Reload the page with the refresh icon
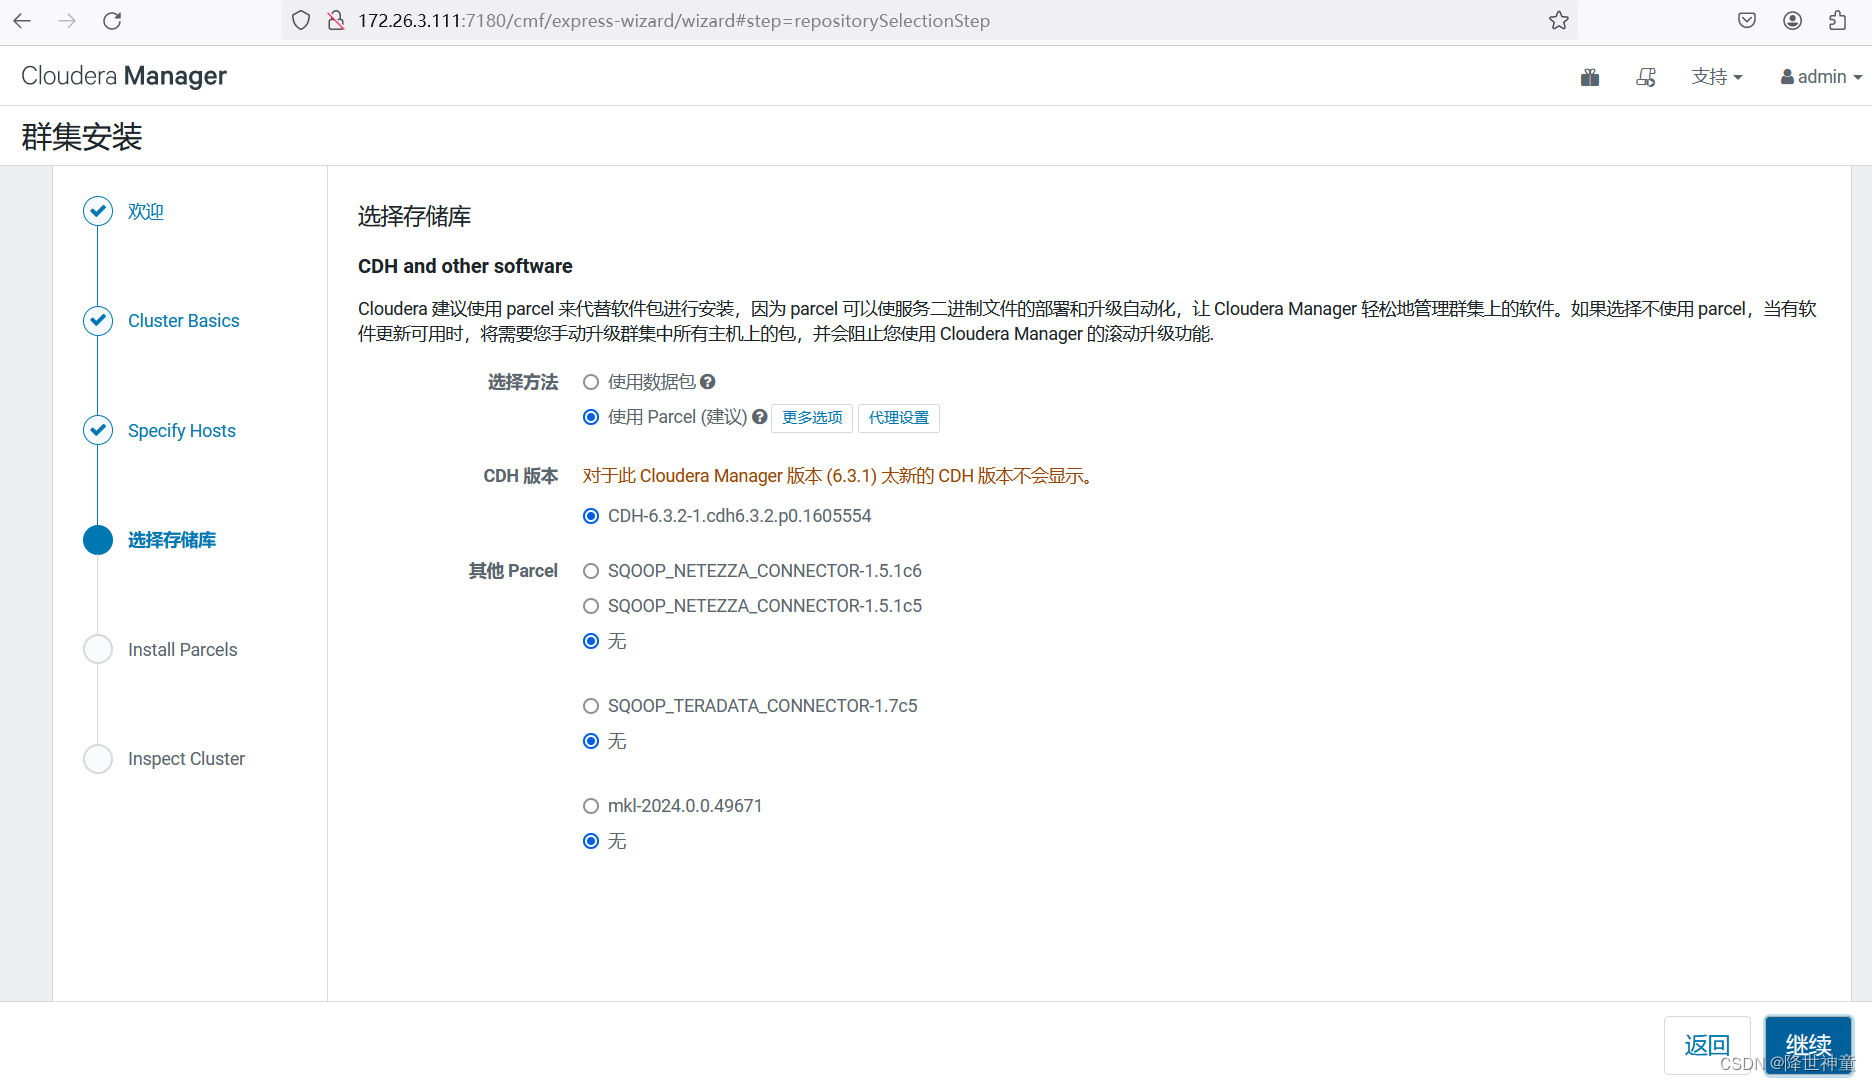The height and width of the screenshot is (1082, 1872). [112, 20]
